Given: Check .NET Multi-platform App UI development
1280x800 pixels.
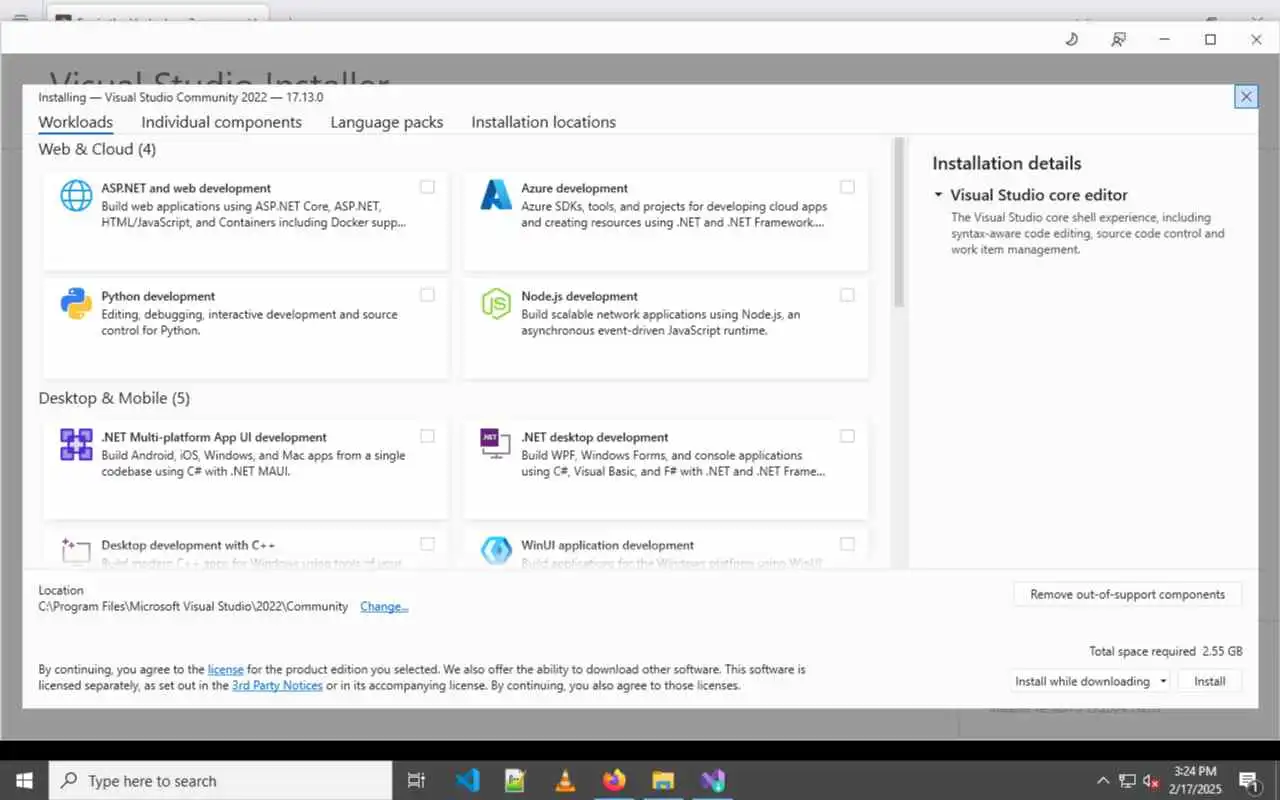Looking at the screenshot, I should coord(428,436).
